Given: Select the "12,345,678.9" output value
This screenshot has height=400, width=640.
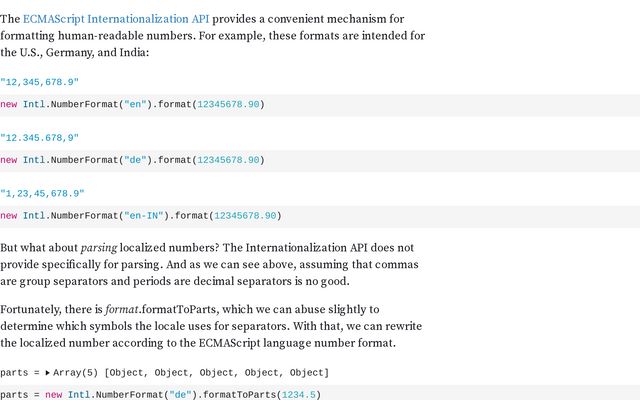Looking at the screenshot, I should pos(40,82).
